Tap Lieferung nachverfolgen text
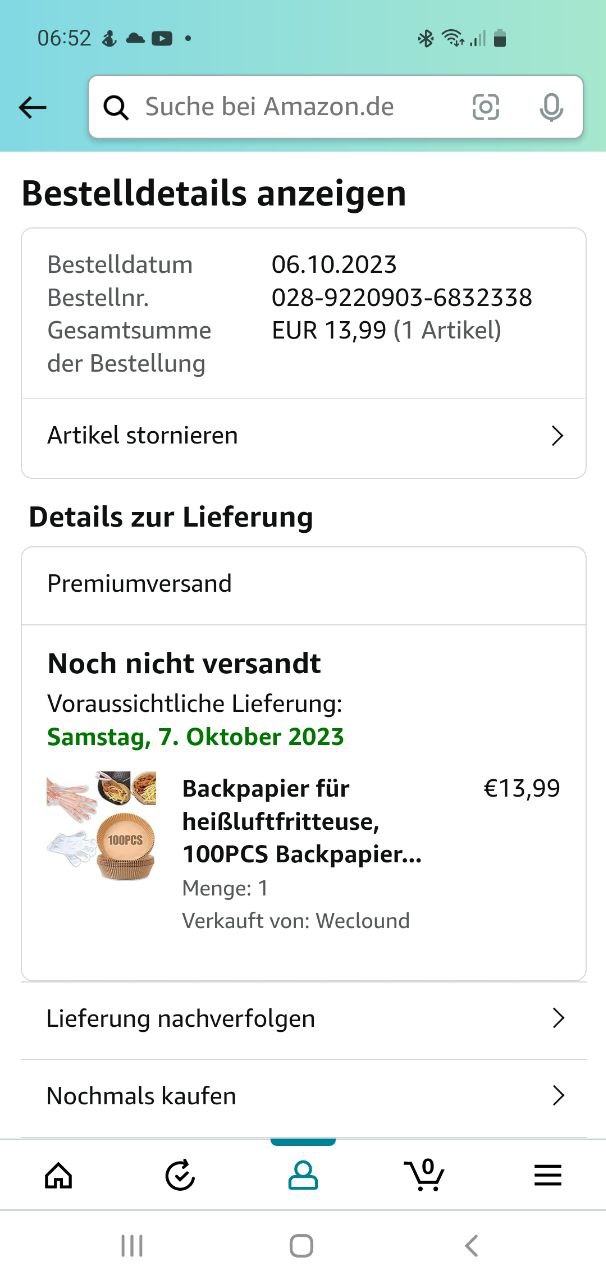606x1280 pixels. coord(180,1018)
